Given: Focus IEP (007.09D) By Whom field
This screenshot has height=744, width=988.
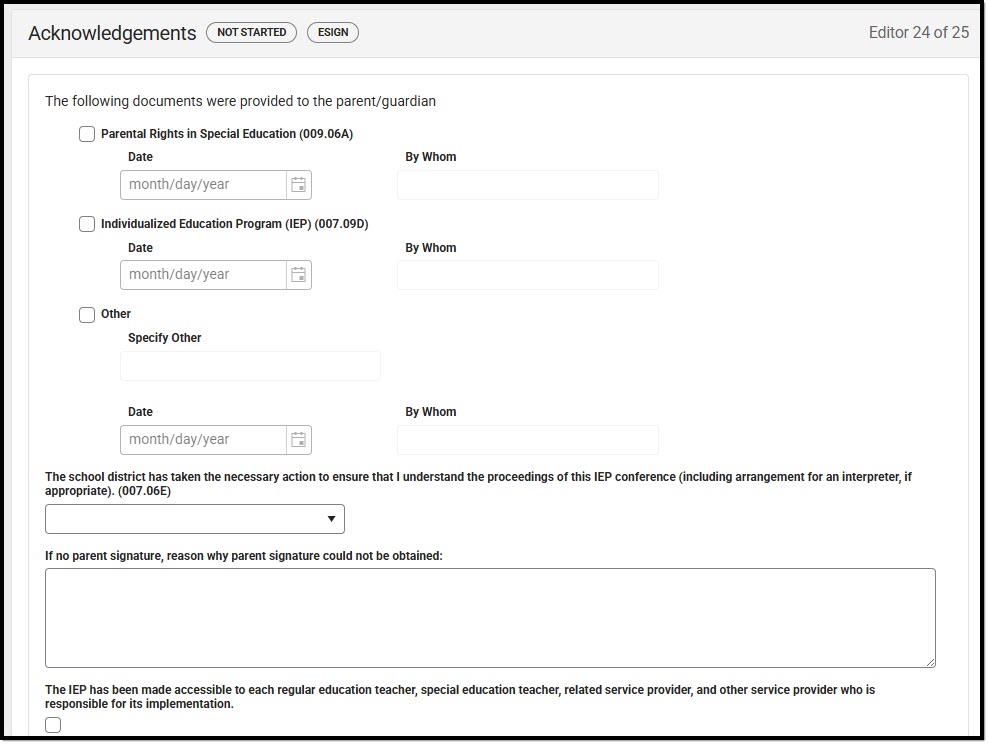Looking at the screenshot, I should (528, 275).
